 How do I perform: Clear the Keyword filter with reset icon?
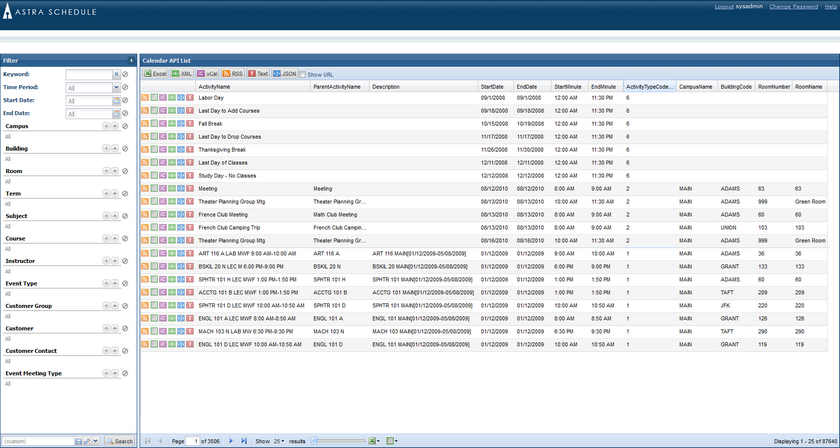pos(125,74)
